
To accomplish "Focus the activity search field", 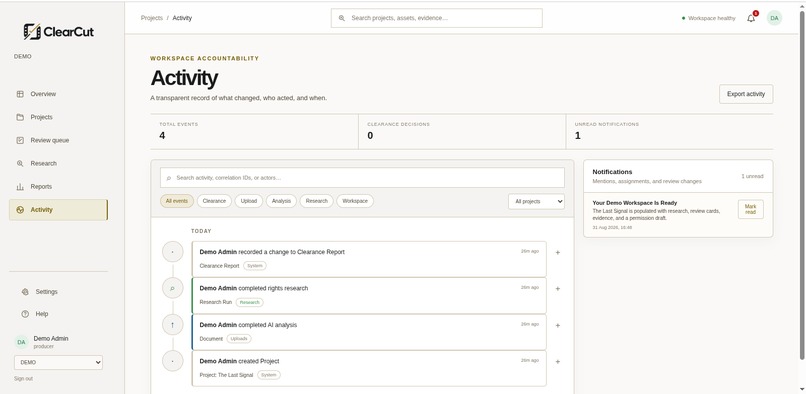I will point(362,177).
